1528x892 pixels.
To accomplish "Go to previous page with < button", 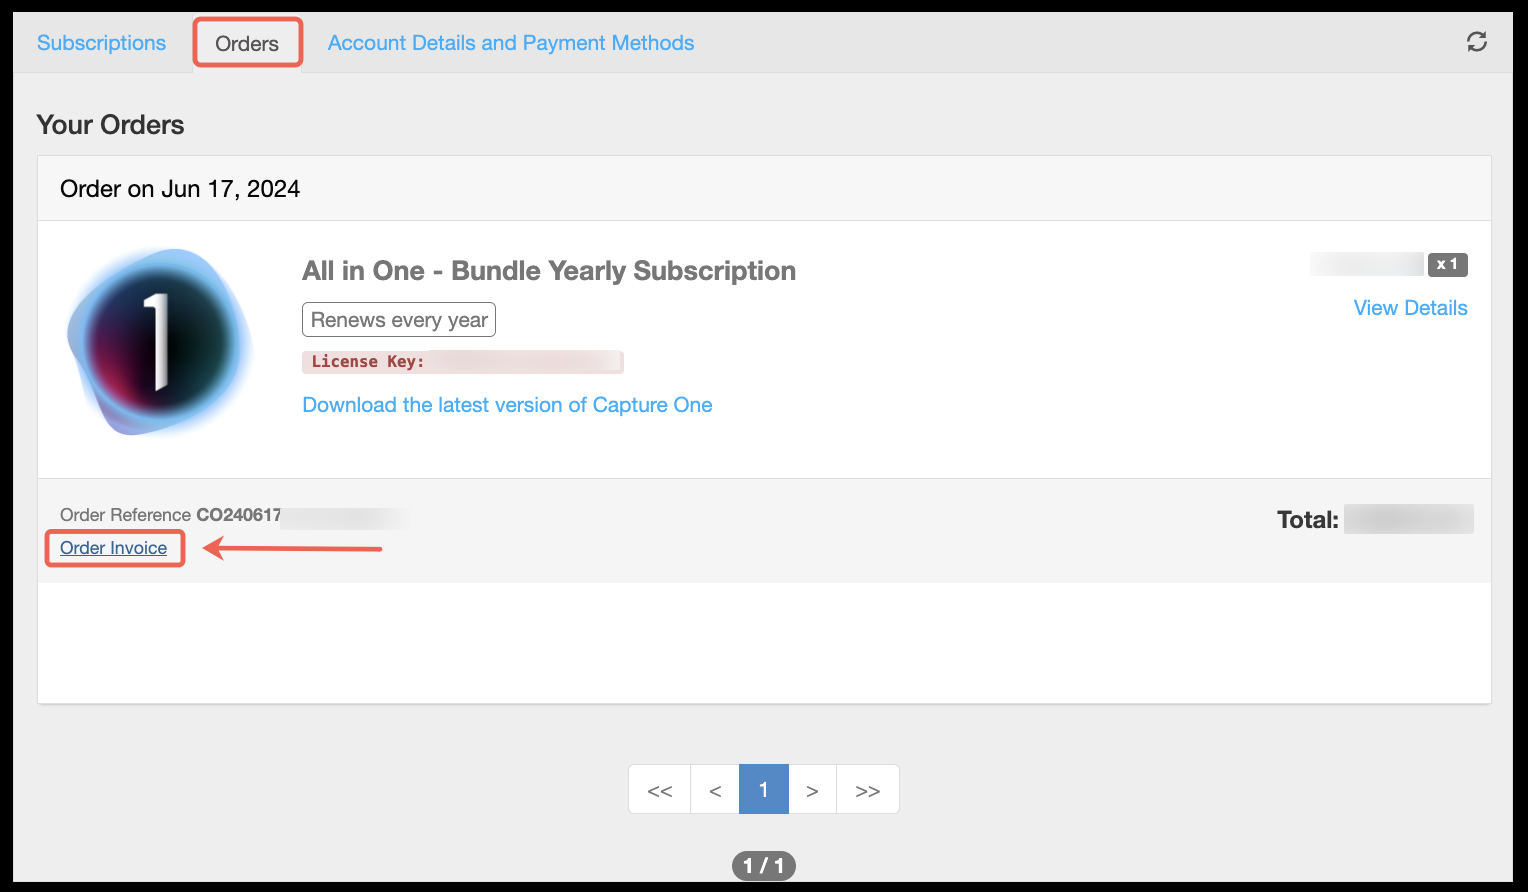I will (x=715, y=790).
